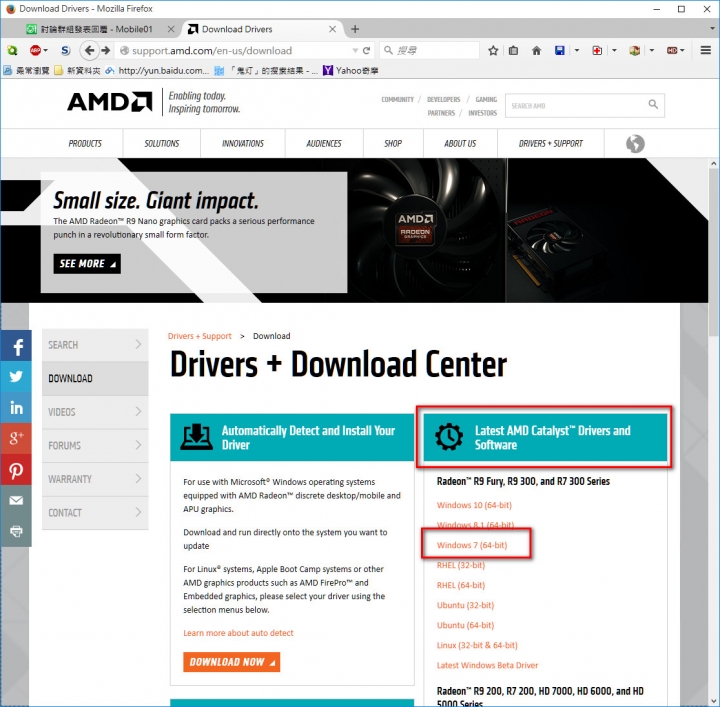Expand the SEARCH sidebar item

point(95,345)
